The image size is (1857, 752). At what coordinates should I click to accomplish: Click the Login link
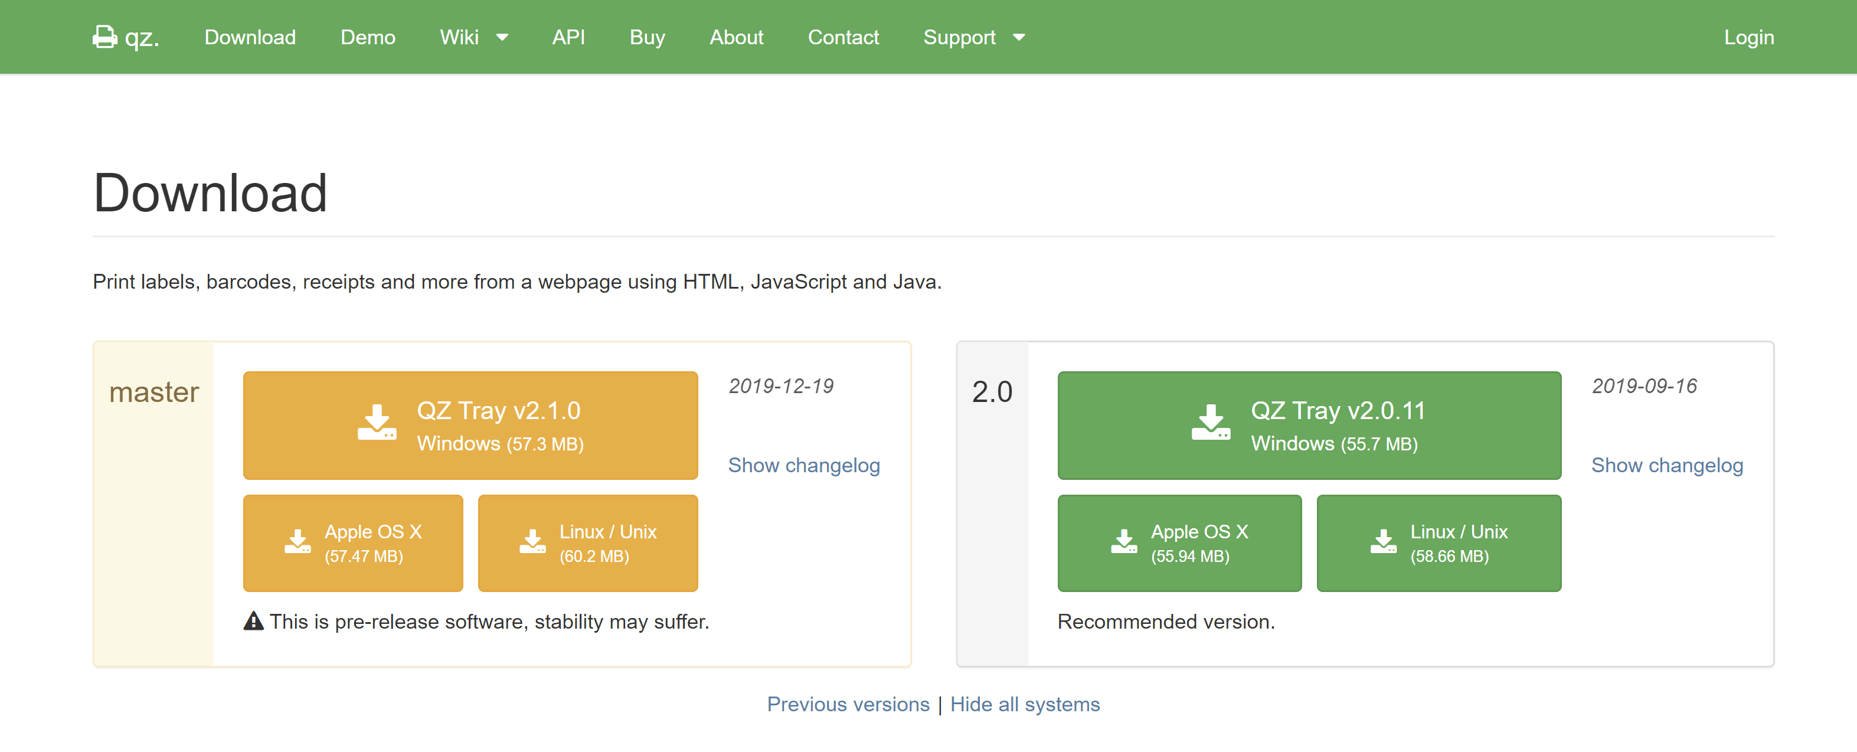click(1749, 37)
